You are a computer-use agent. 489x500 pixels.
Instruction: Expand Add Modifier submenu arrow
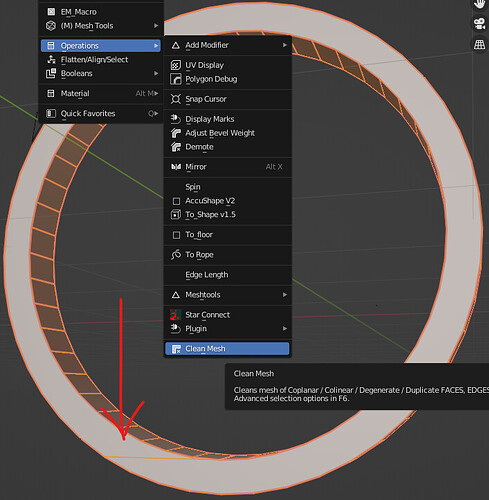pos(284,45)
